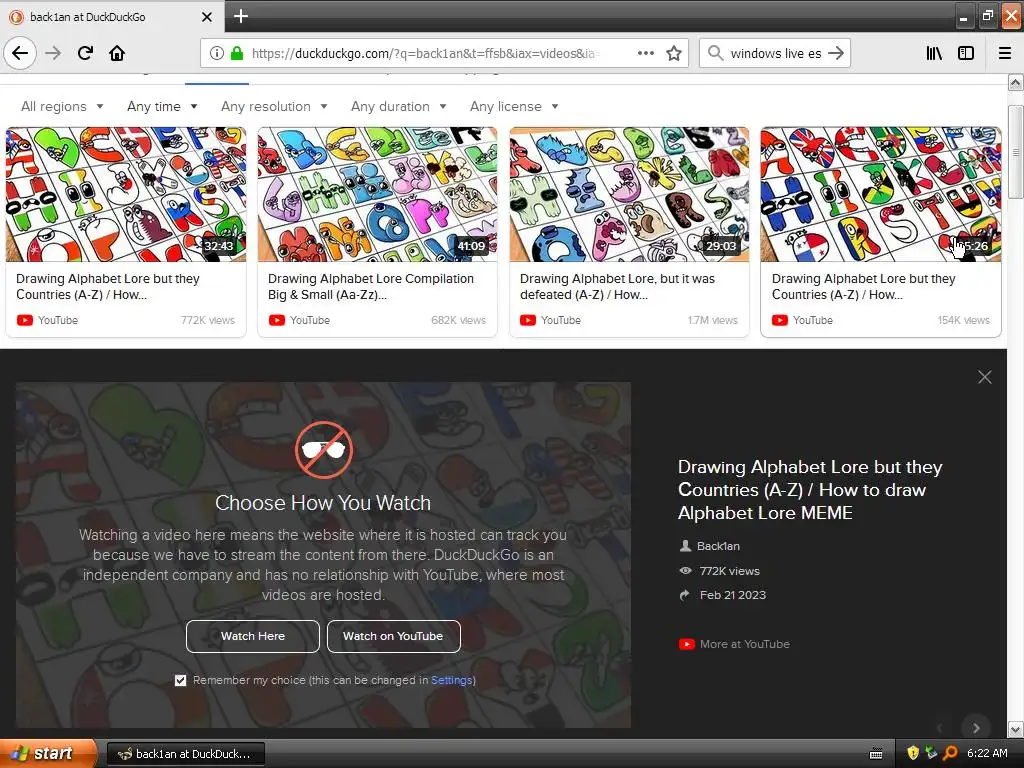The height and width of the screenshot is (768, 1024).
Task: Open a new browser tab
Action: [x=241, y=16]
